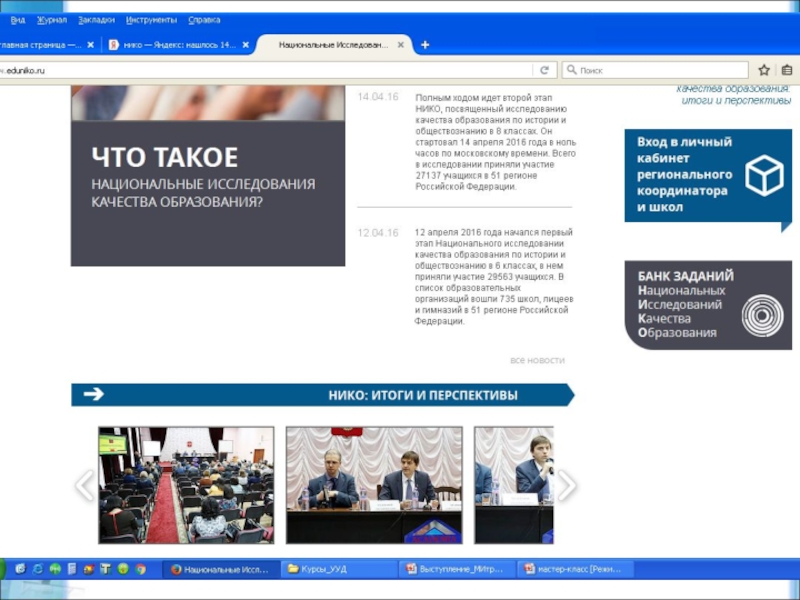
Task: Open Internet Explorer from quick launch
Action: pos(38,569)
